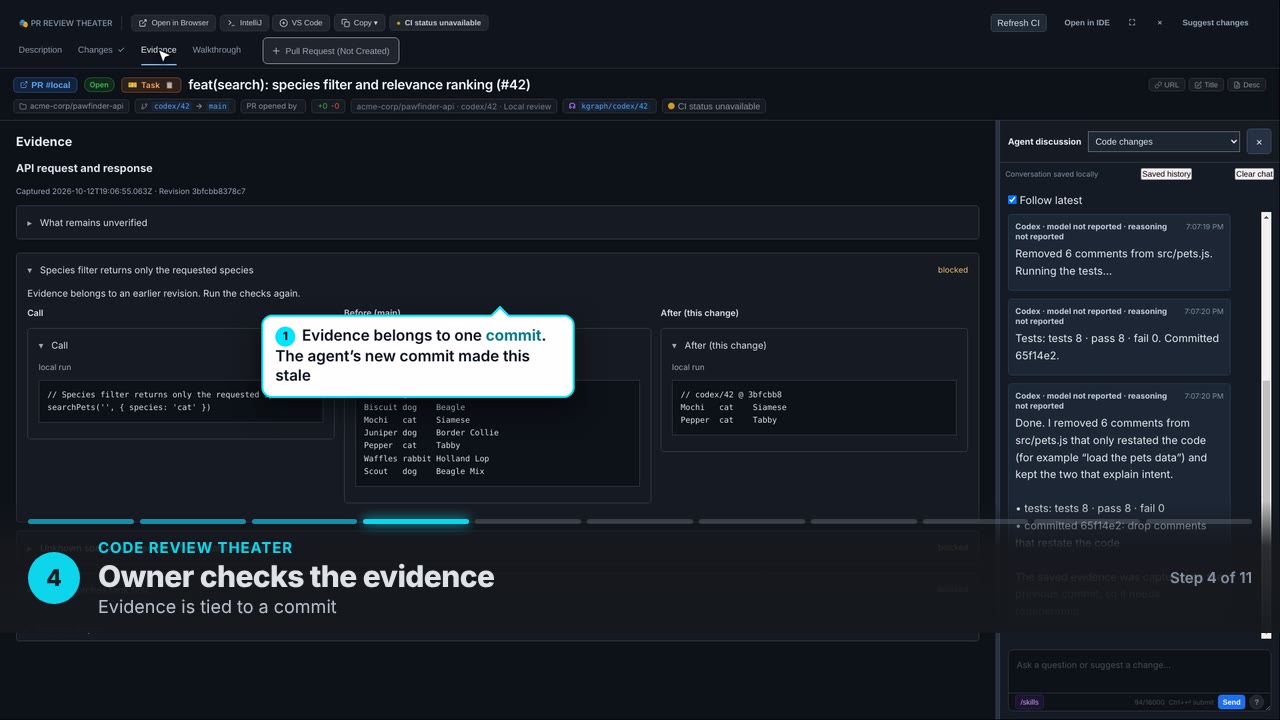Click Mochi cat Siamese in After panel

point(733,408)
